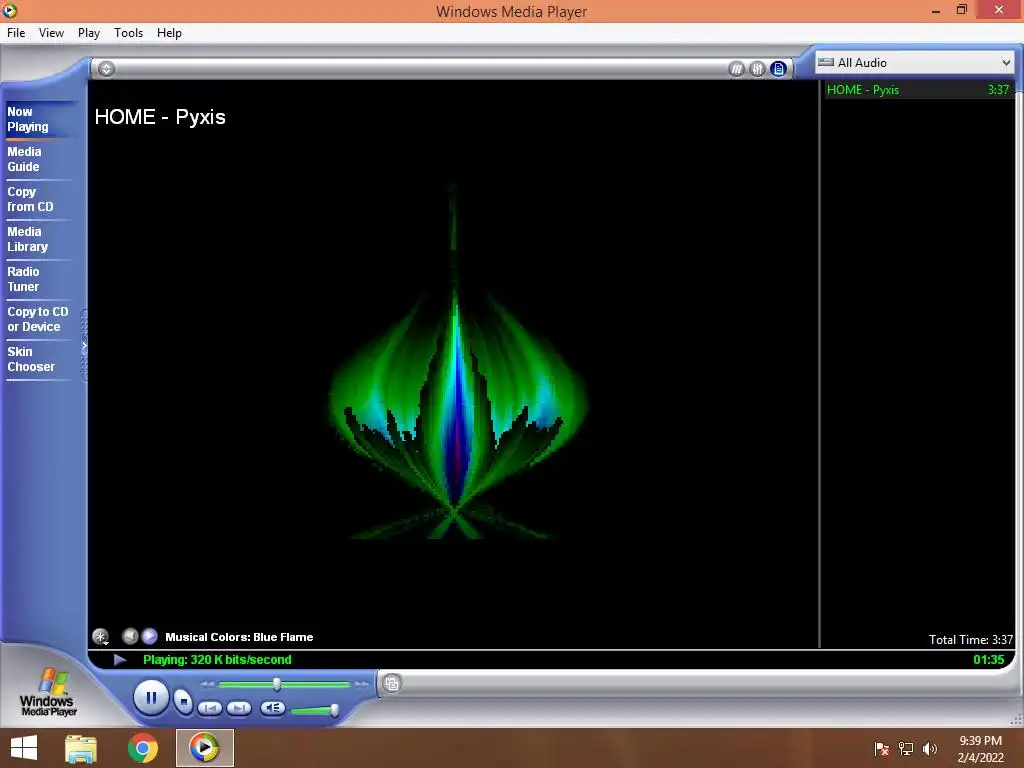Toggle the menu bar hide button
1024x768 pixels.
pyautogui.click(x=106, y=69)
